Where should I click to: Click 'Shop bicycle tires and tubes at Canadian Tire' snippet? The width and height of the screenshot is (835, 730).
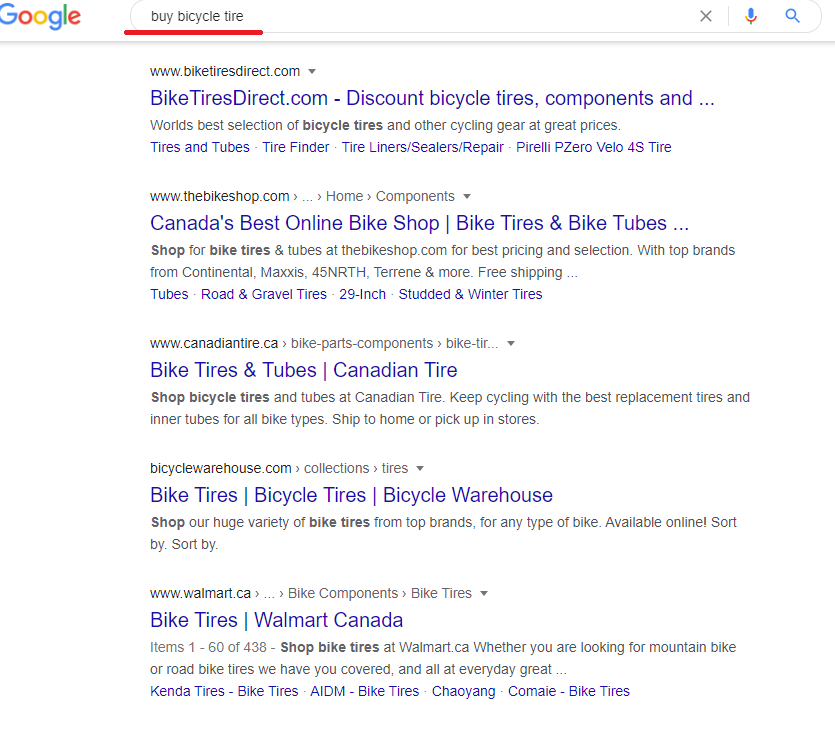coord(297,398)
